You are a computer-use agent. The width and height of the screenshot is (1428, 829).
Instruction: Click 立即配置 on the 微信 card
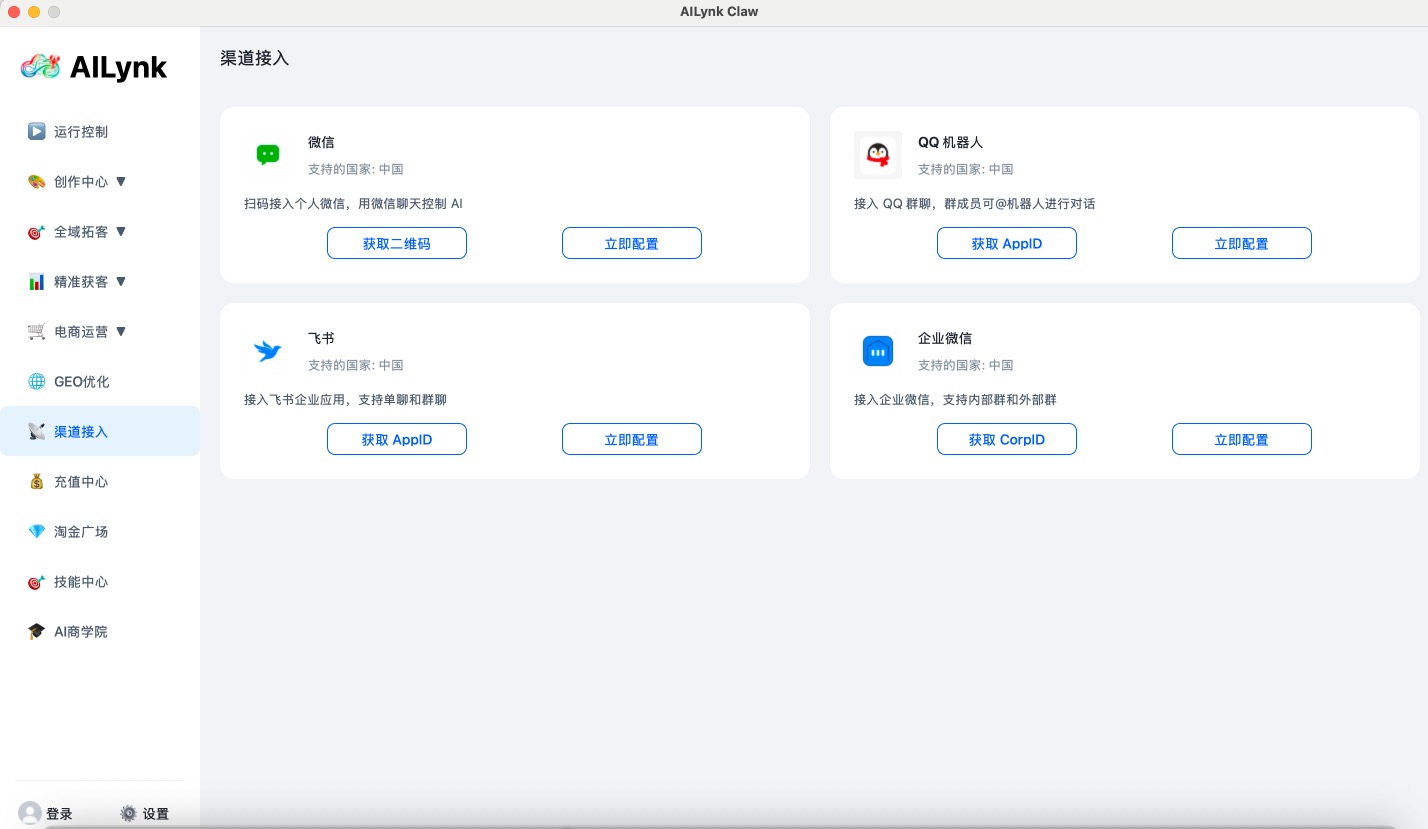(632, 243)
